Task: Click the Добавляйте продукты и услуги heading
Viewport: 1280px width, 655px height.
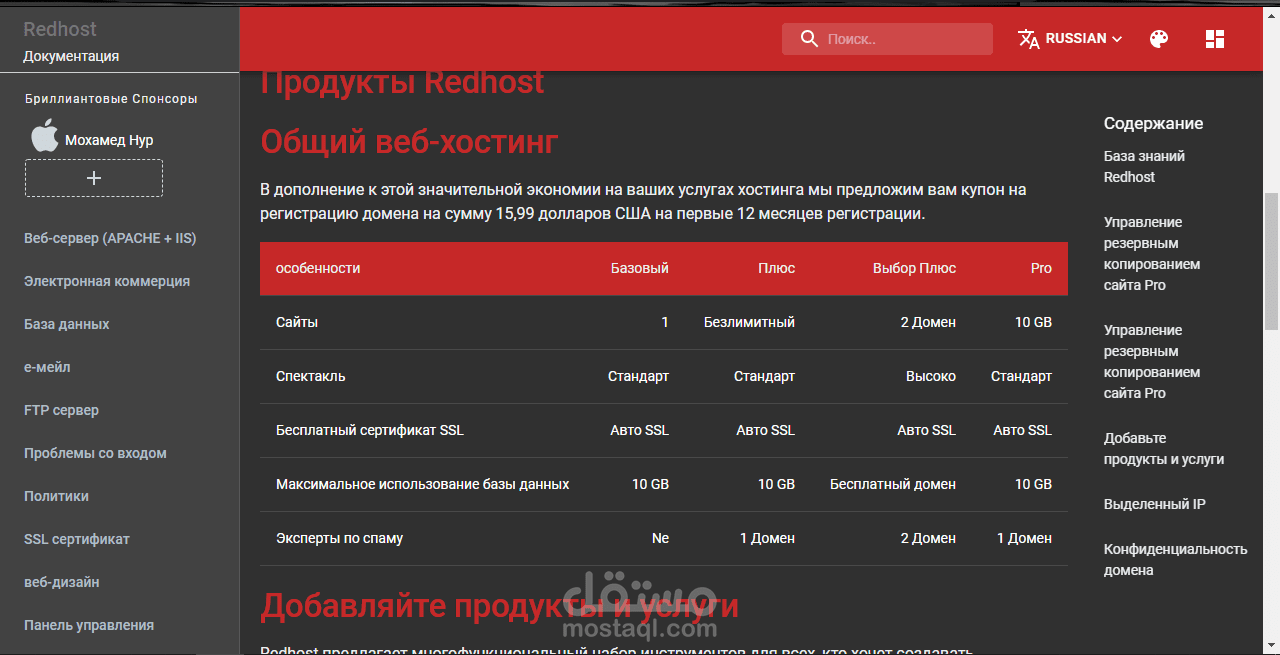Action: 499,605
